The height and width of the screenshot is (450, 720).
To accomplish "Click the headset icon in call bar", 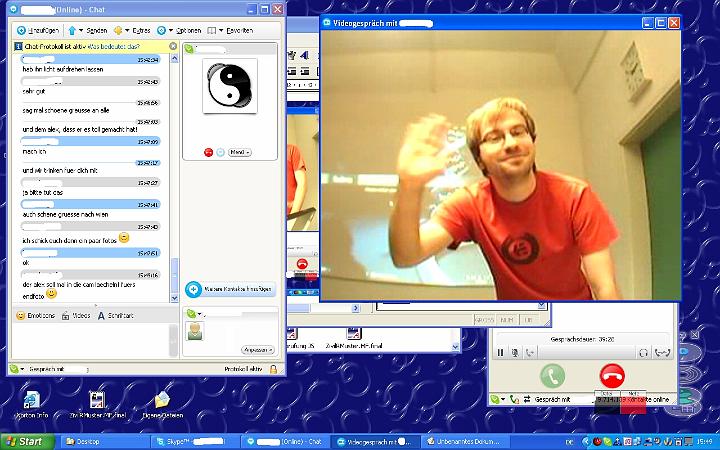I will [643, 353].
